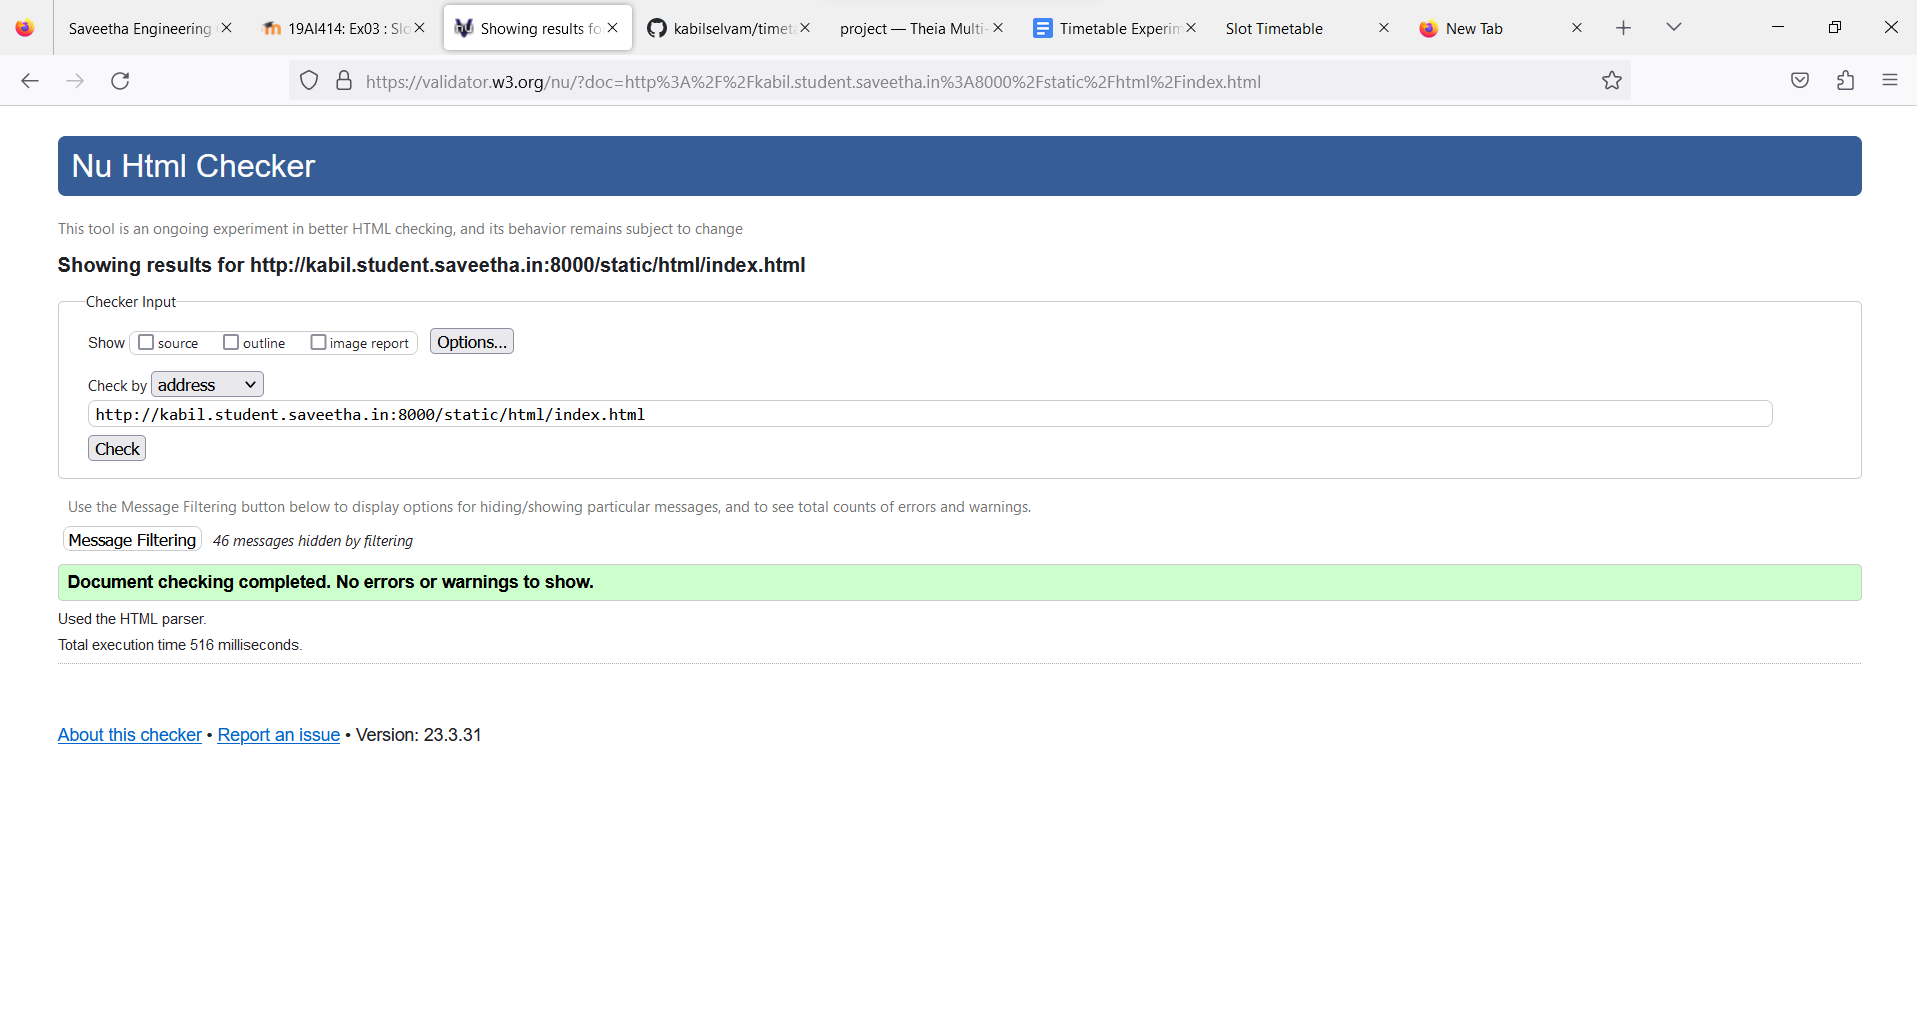
Task: Restore down the Firefox window
Action: pos(1834,28)
